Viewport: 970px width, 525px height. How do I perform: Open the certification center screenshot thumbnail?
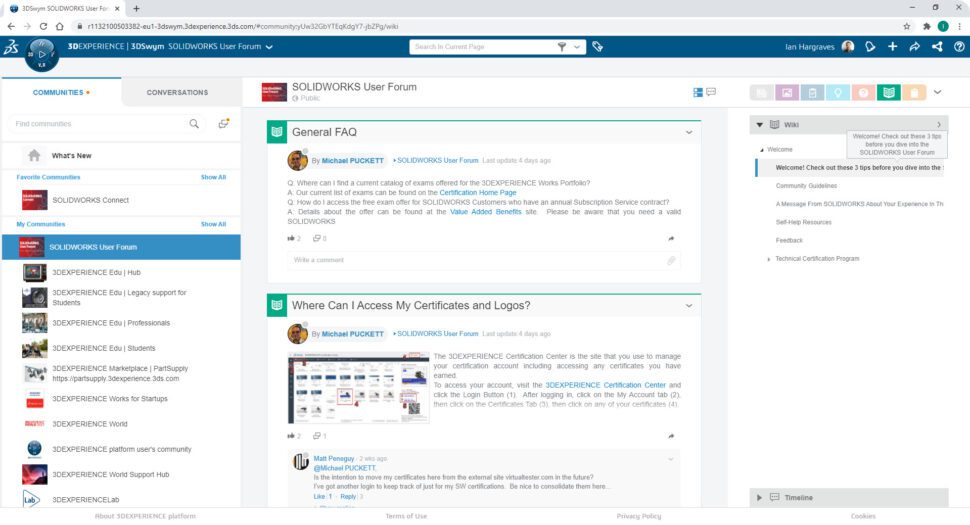(358, 388)
